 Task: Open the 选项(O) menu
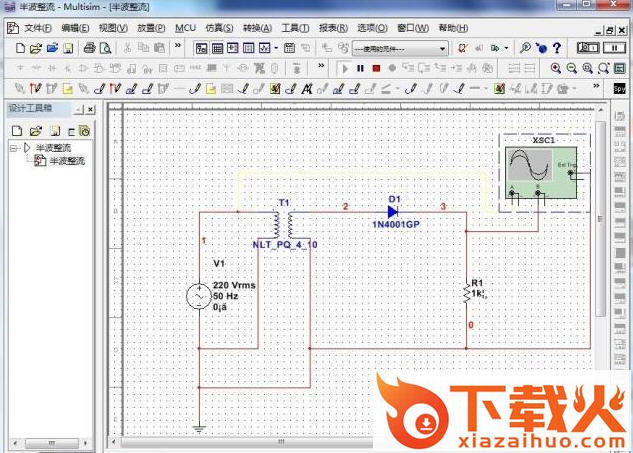[x=372, y=28]
